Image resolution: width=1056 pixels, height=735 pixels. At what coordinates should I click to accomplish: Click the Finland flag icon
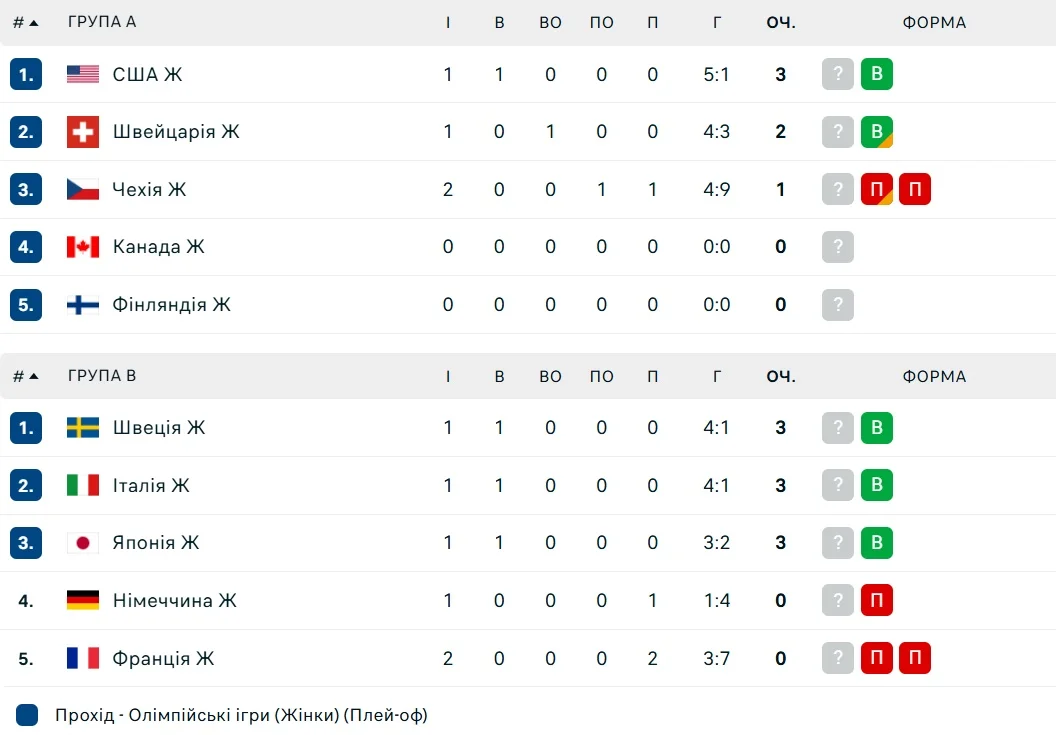coord(83,305)
